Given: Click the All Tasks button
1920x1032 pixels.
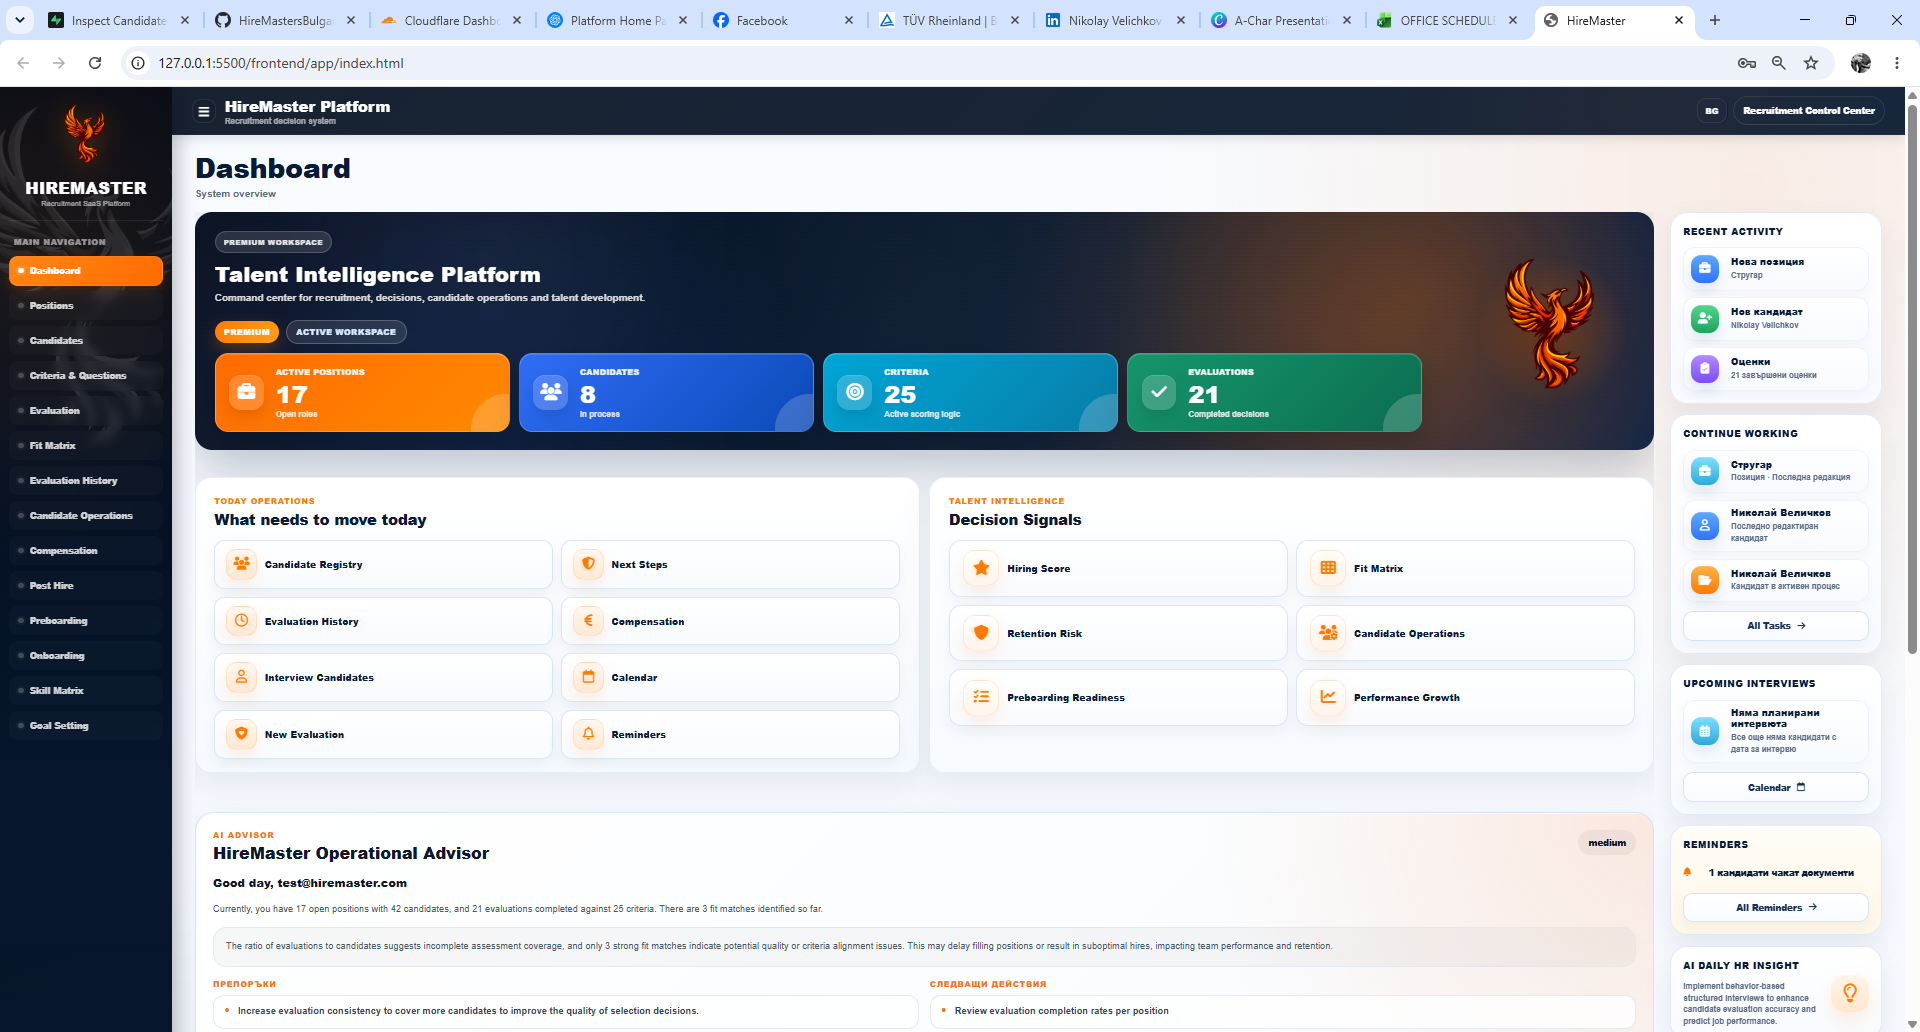Looking at the screenshot, I should [1776, 626].
